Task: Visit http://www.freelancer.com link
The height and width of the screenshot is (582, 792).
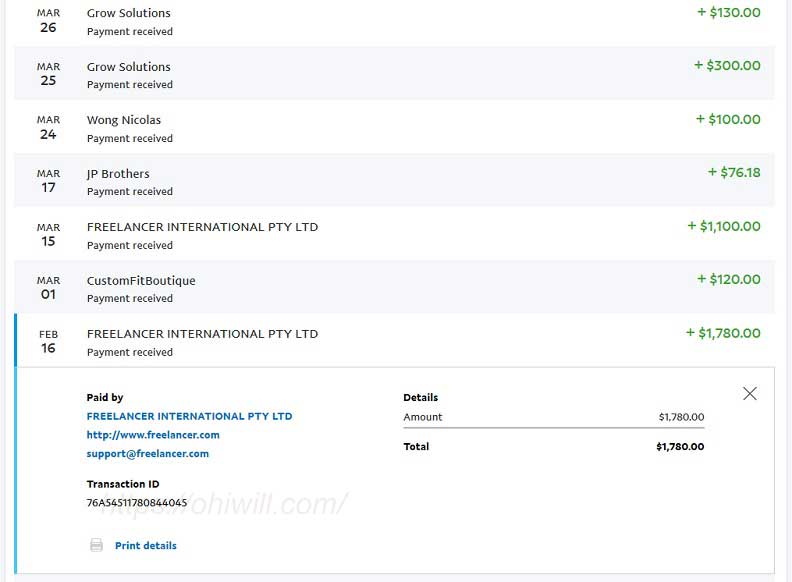Action: [x=153, y=435]
